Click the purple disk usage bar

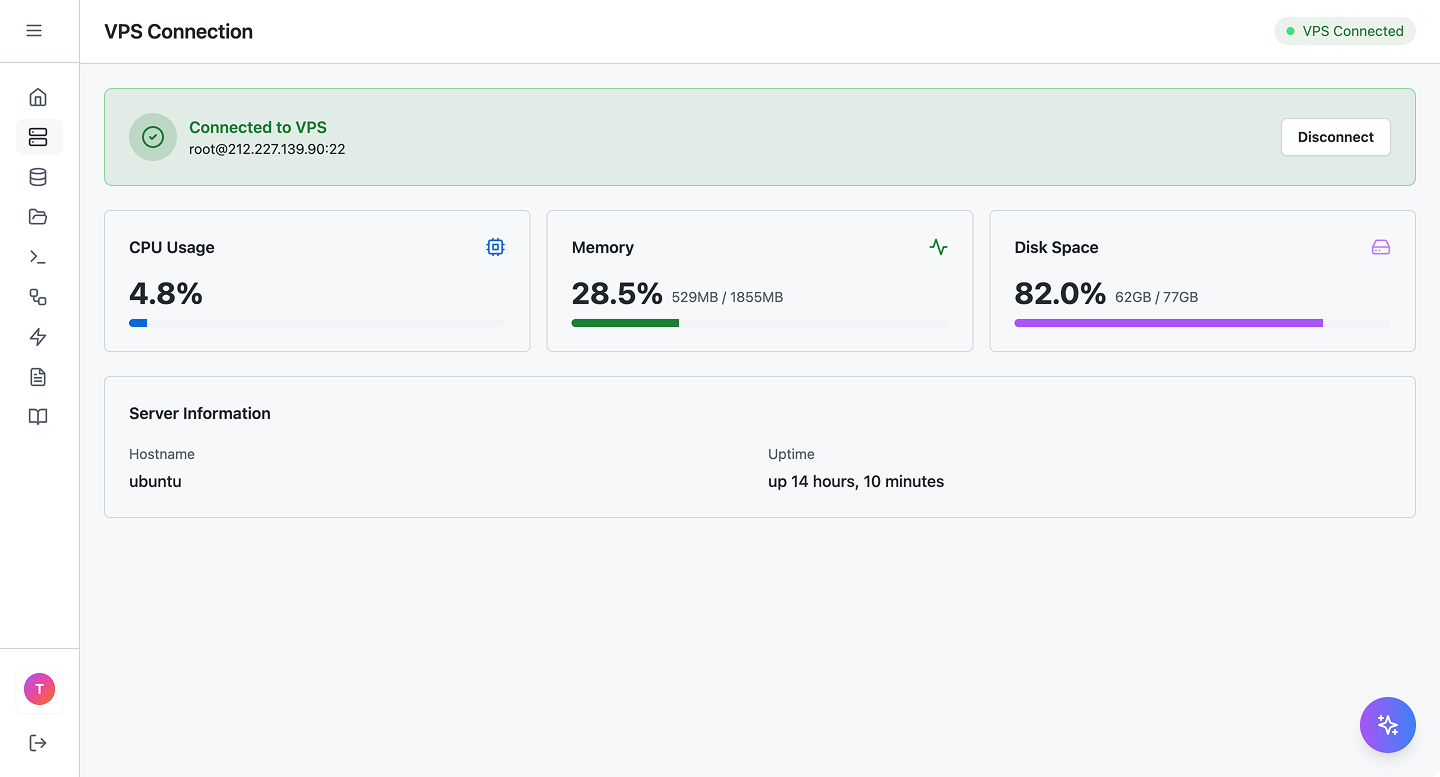point(1168,323)
